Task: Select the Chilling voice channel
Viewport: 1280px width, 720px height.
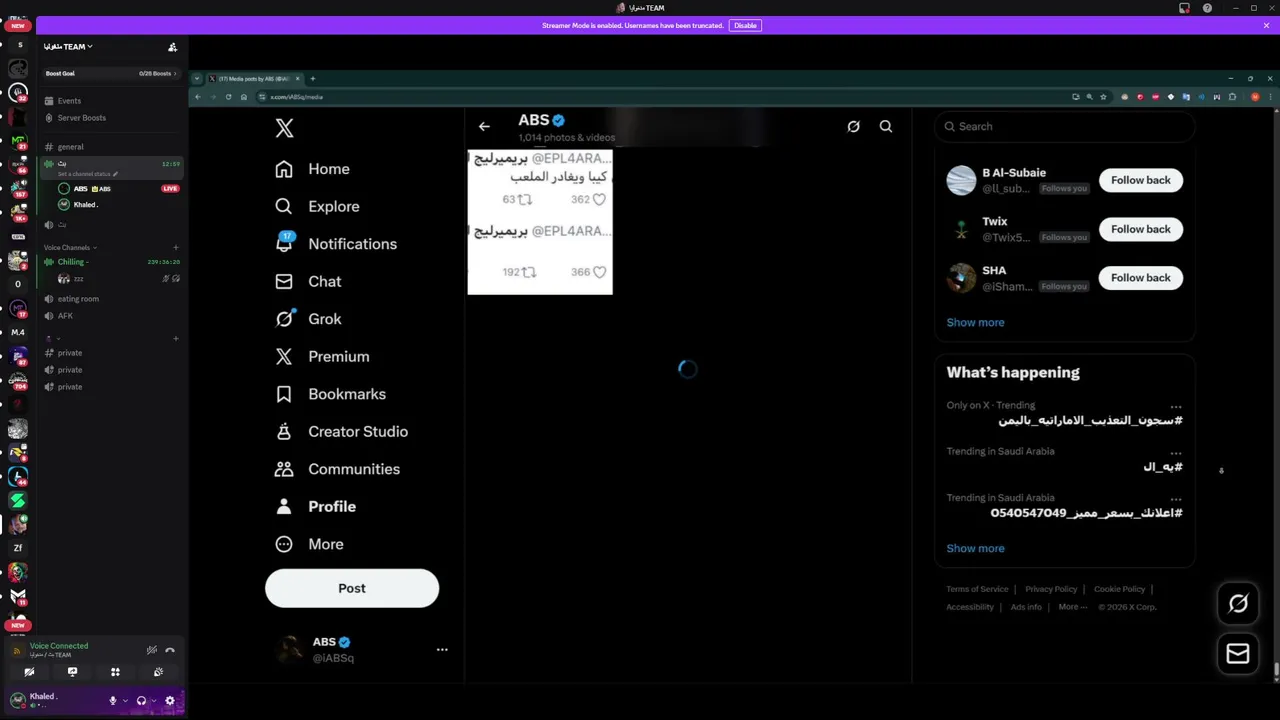Action: click(112, 262)
